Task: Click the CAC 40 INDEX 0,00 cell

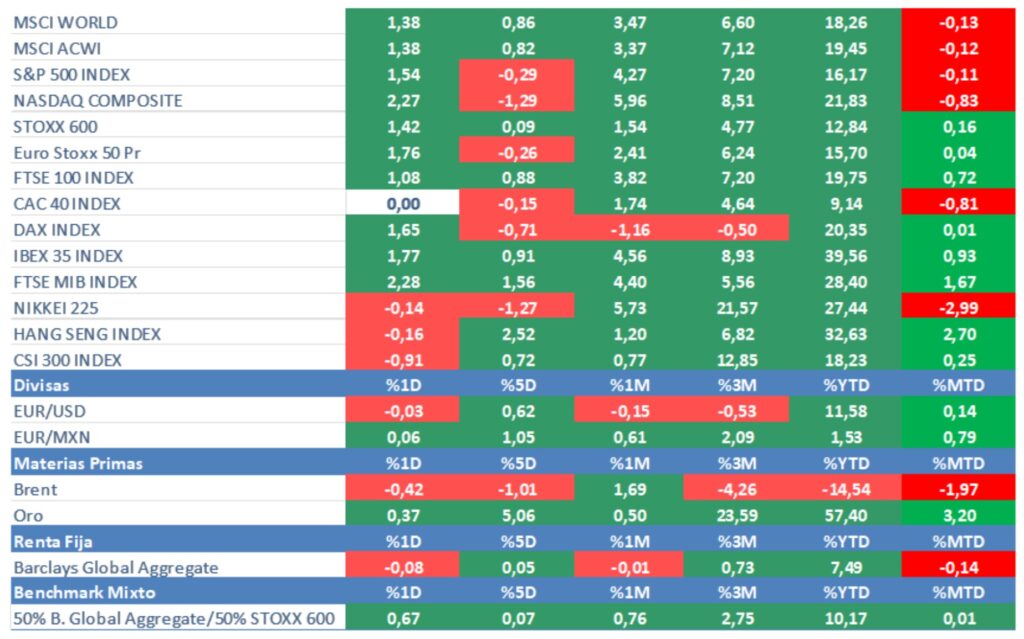Action: coord(402,204)
